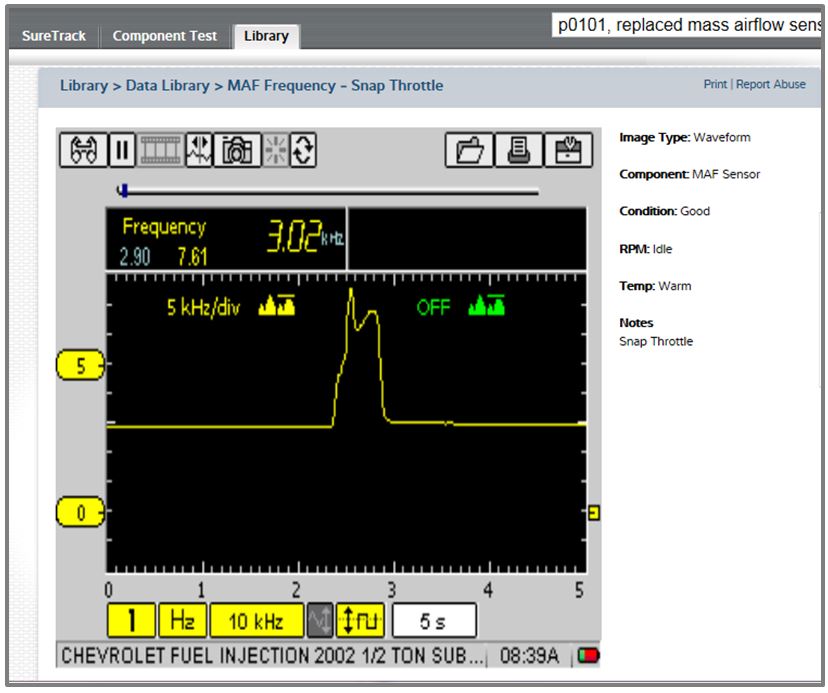Click the Print link
This screenshot has width=828, height=693.
[x=715, y=84]
